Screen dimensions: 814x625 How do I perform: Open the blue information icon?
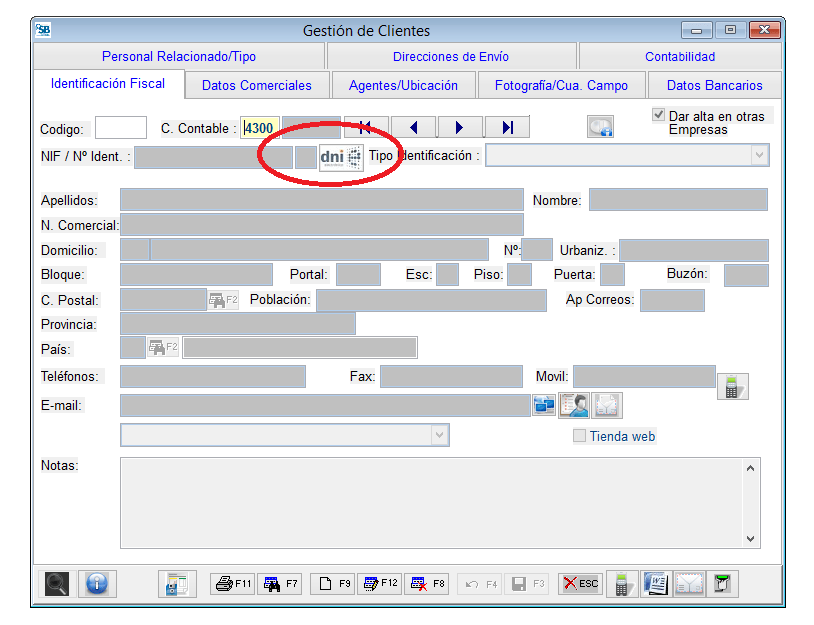click(96, 584)
